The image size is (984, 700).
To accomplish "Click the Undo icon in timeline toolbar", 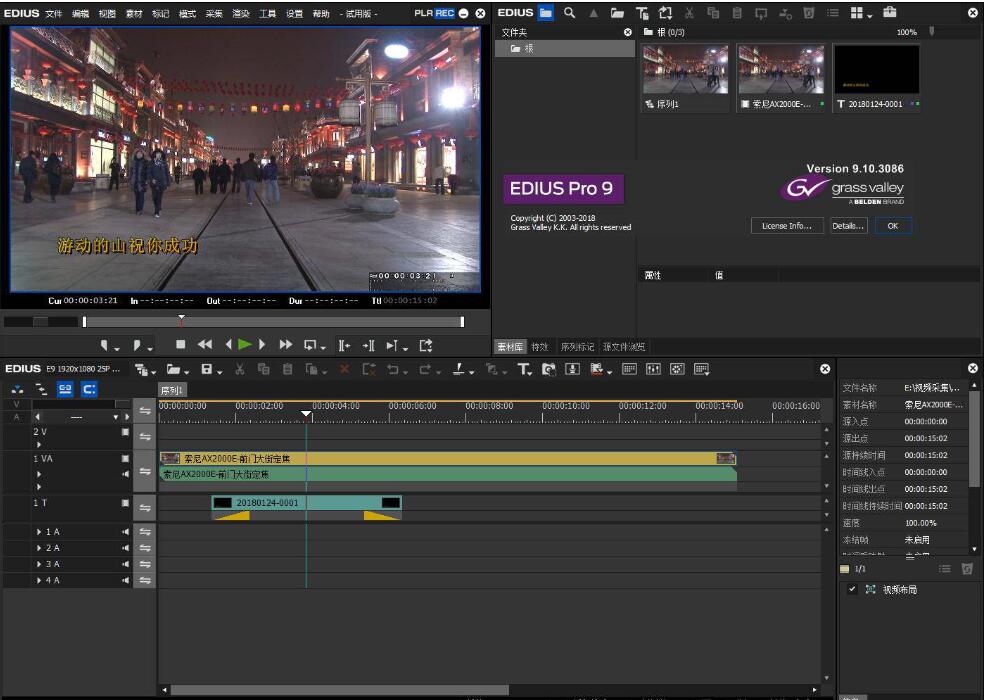I will (392, 369).
